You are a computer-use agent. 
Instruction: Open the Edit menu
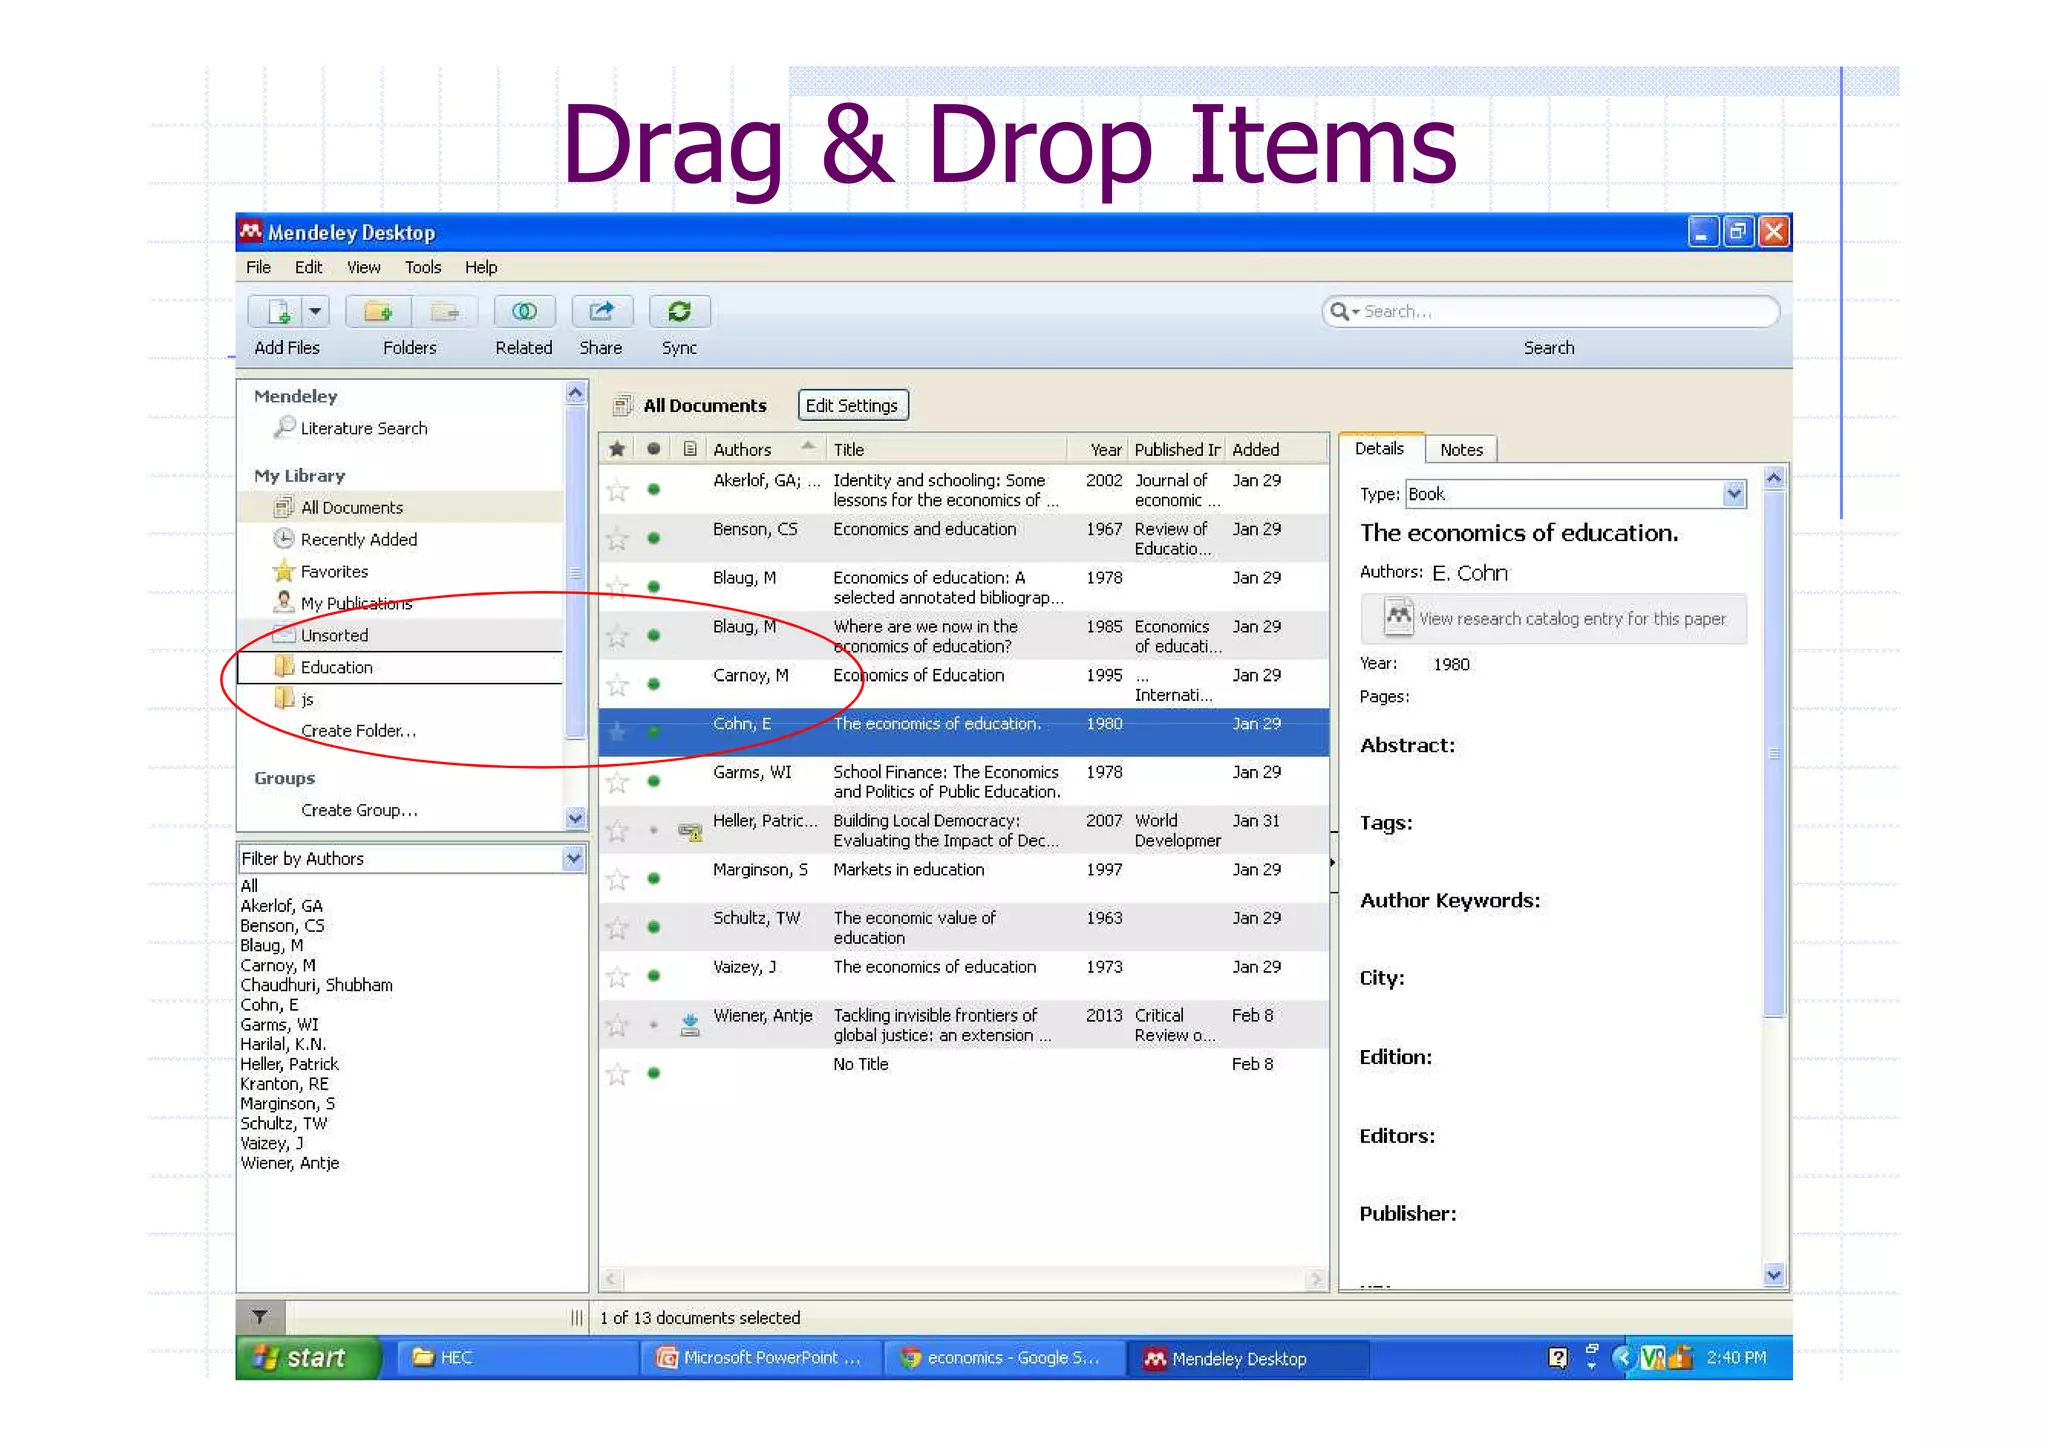[x=308, y=267]
